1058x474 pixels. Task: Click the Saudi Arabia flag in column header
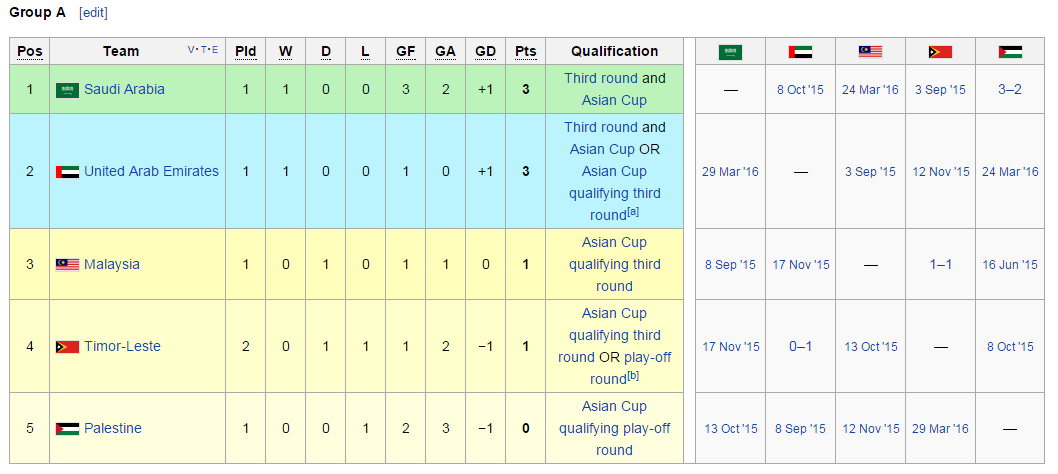point(730,52)
